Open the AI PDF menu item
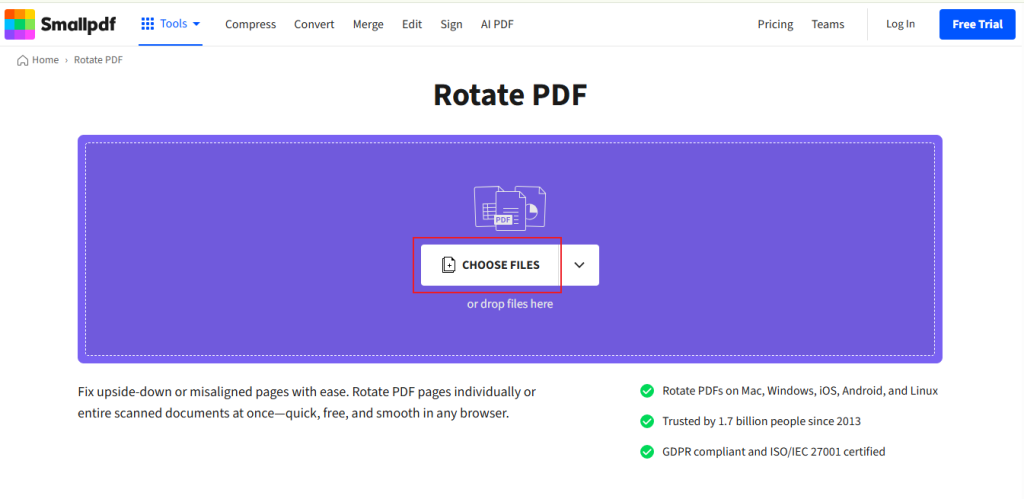This screenshot has width=1024, height=499. pos(497,24)
